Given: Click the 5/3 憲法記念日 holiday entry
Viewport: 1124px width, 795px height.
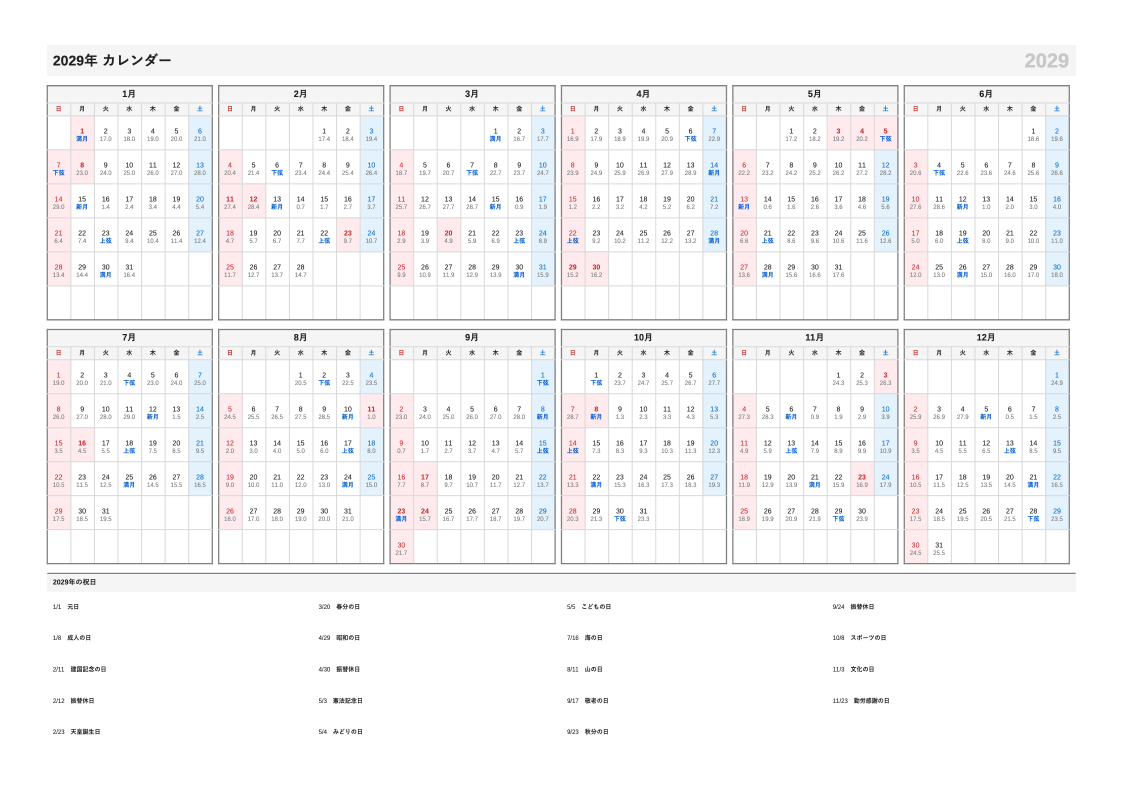Looking at the screenshot, I should (x=340, y=700).
